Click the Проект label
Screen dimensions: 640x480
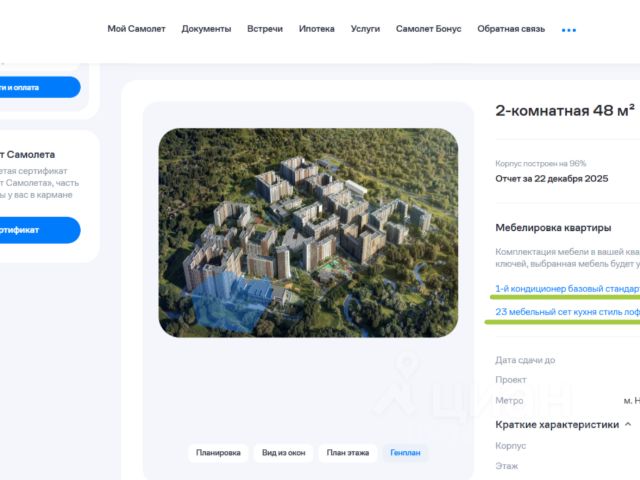click(511, 380)
